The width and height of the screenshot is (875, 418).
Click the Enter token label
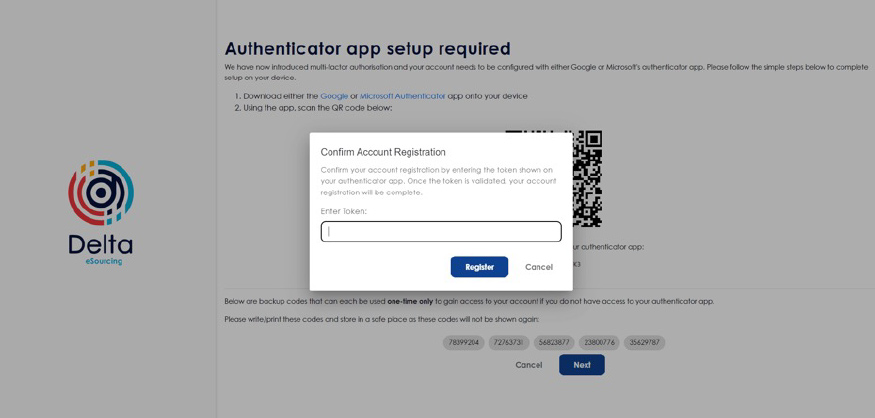[343, 211]
